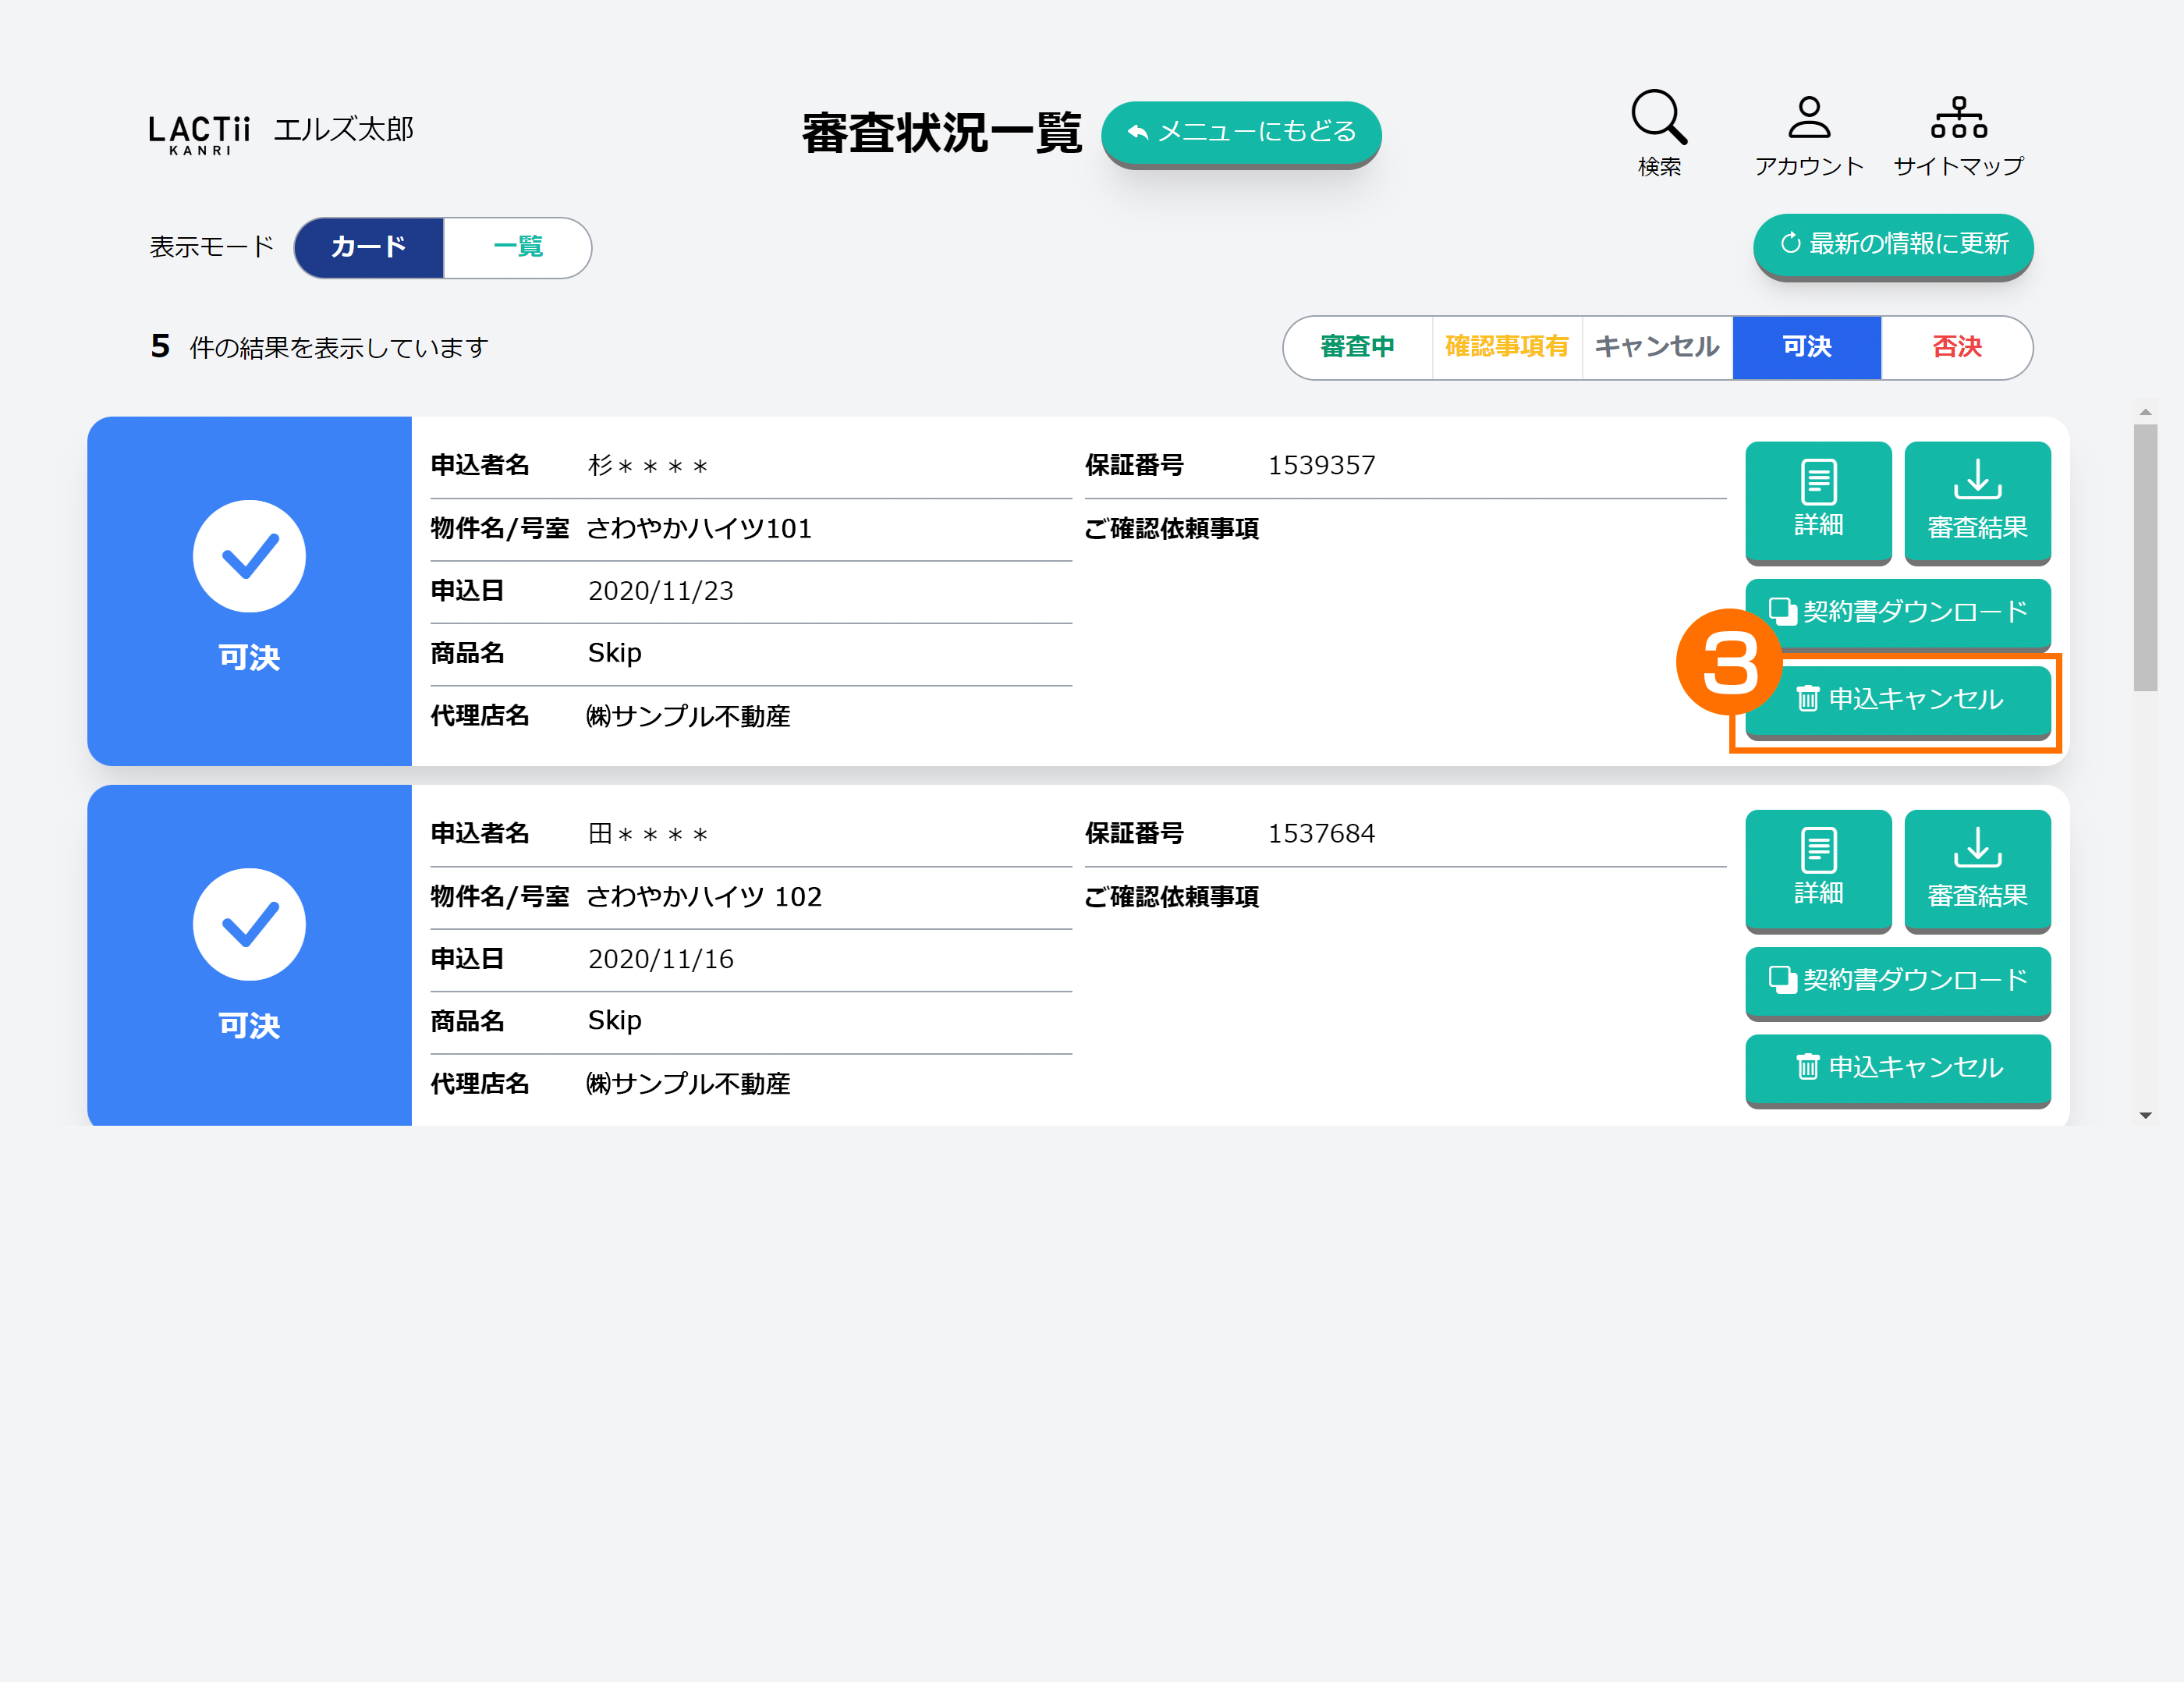Filter by キャンセル status
Image resolution: width=2184 pixels, height=1682 pixels.
(1656, 347)
